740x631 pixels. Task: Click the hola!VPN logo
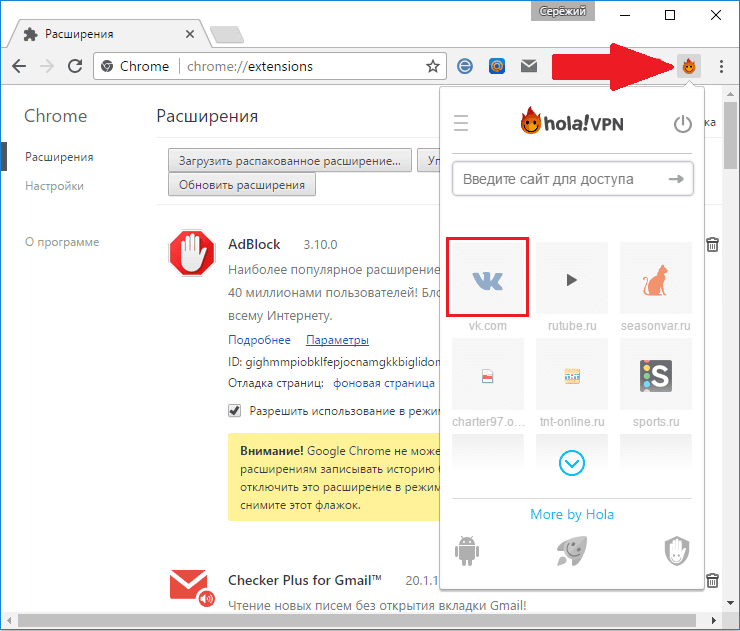coord(572,121)
